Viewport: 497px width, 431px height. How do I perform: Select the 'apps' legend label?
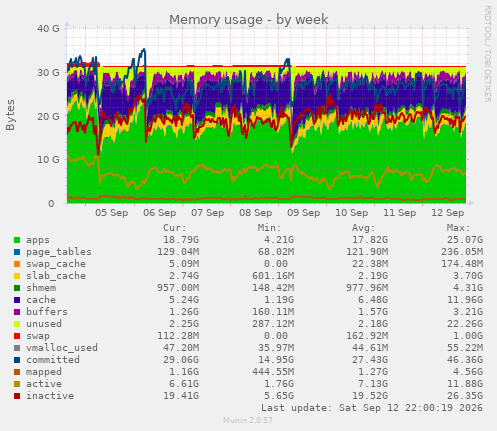click(38, 240)
